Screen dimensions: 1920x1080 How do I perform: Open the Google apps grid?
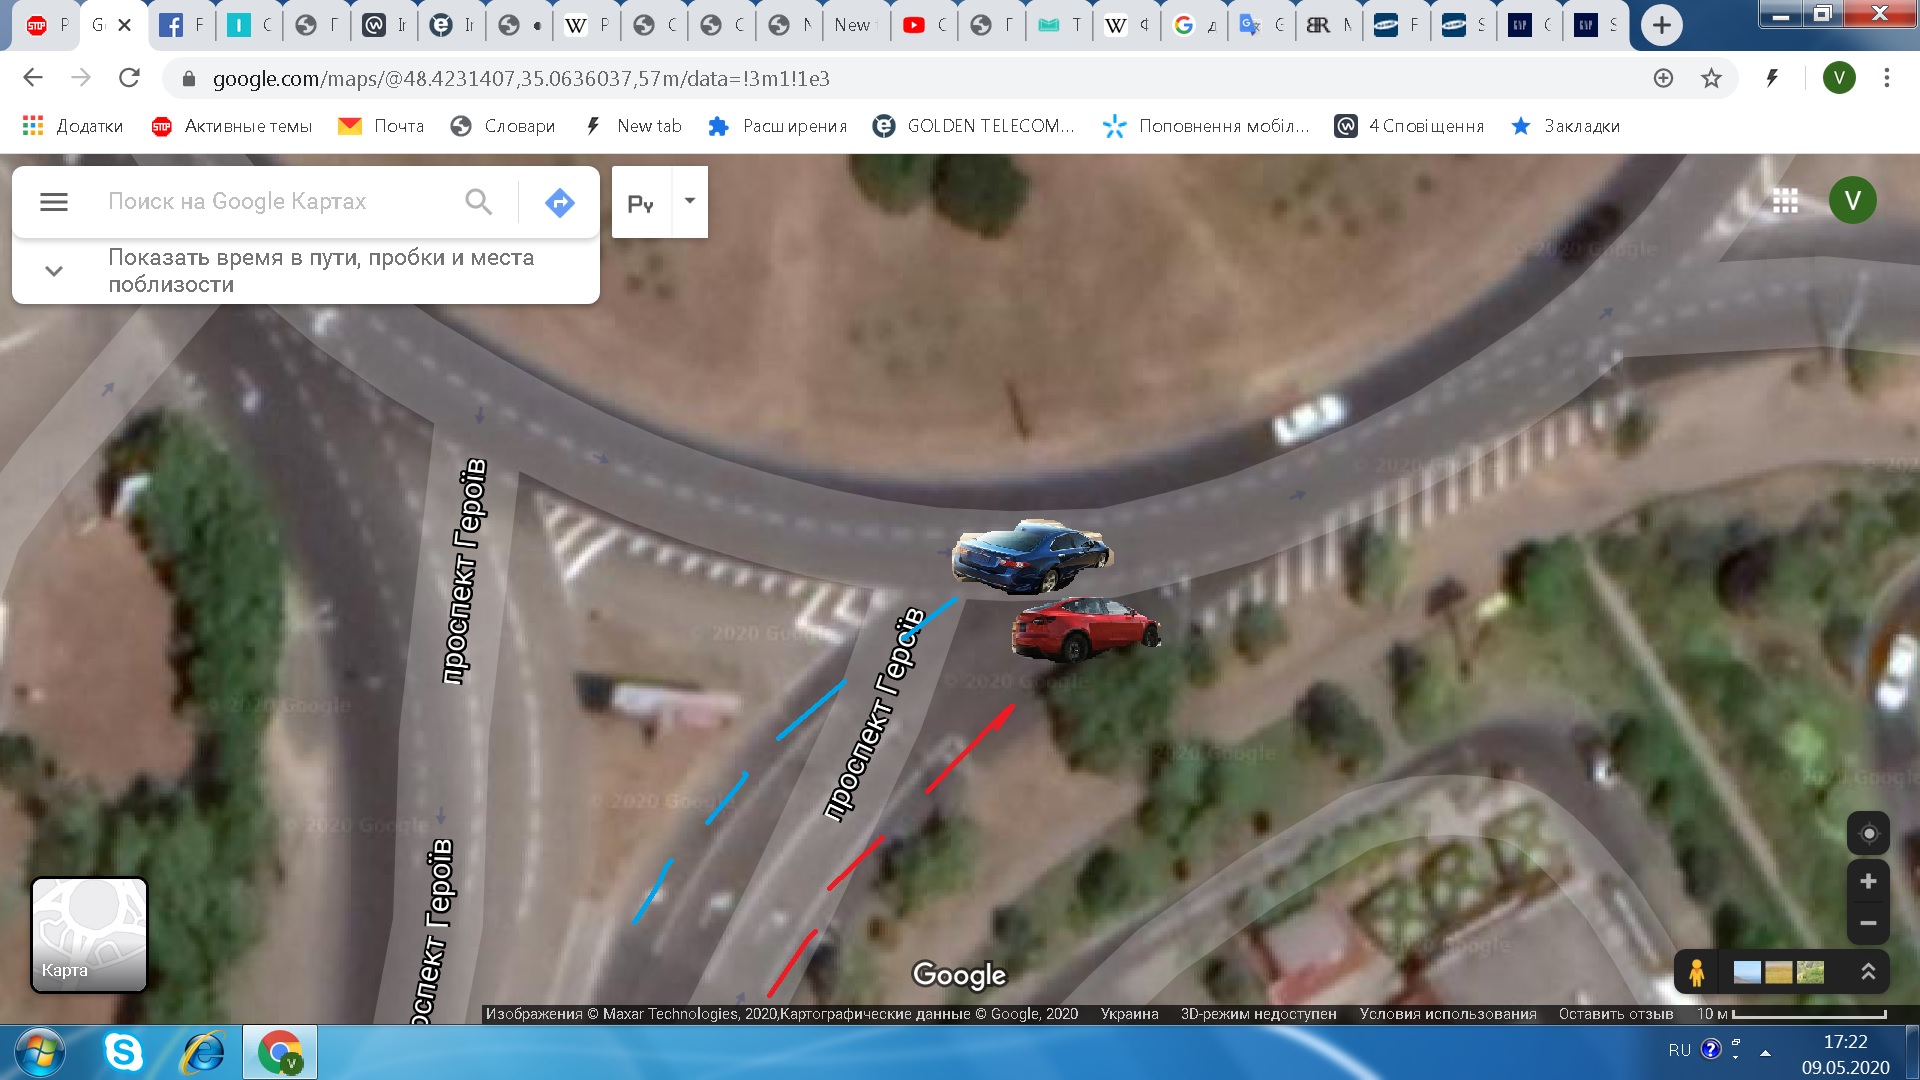(x=1785, y=201)
